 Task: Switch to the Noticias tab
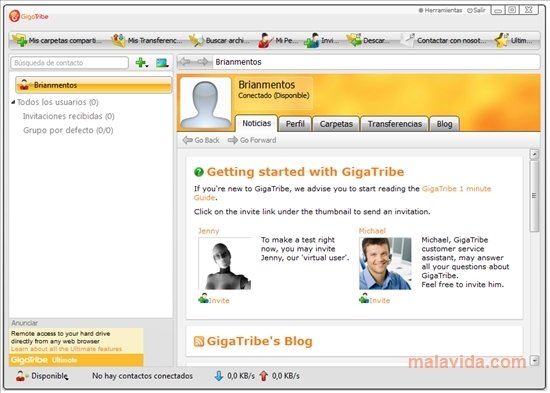click(256, 123)
